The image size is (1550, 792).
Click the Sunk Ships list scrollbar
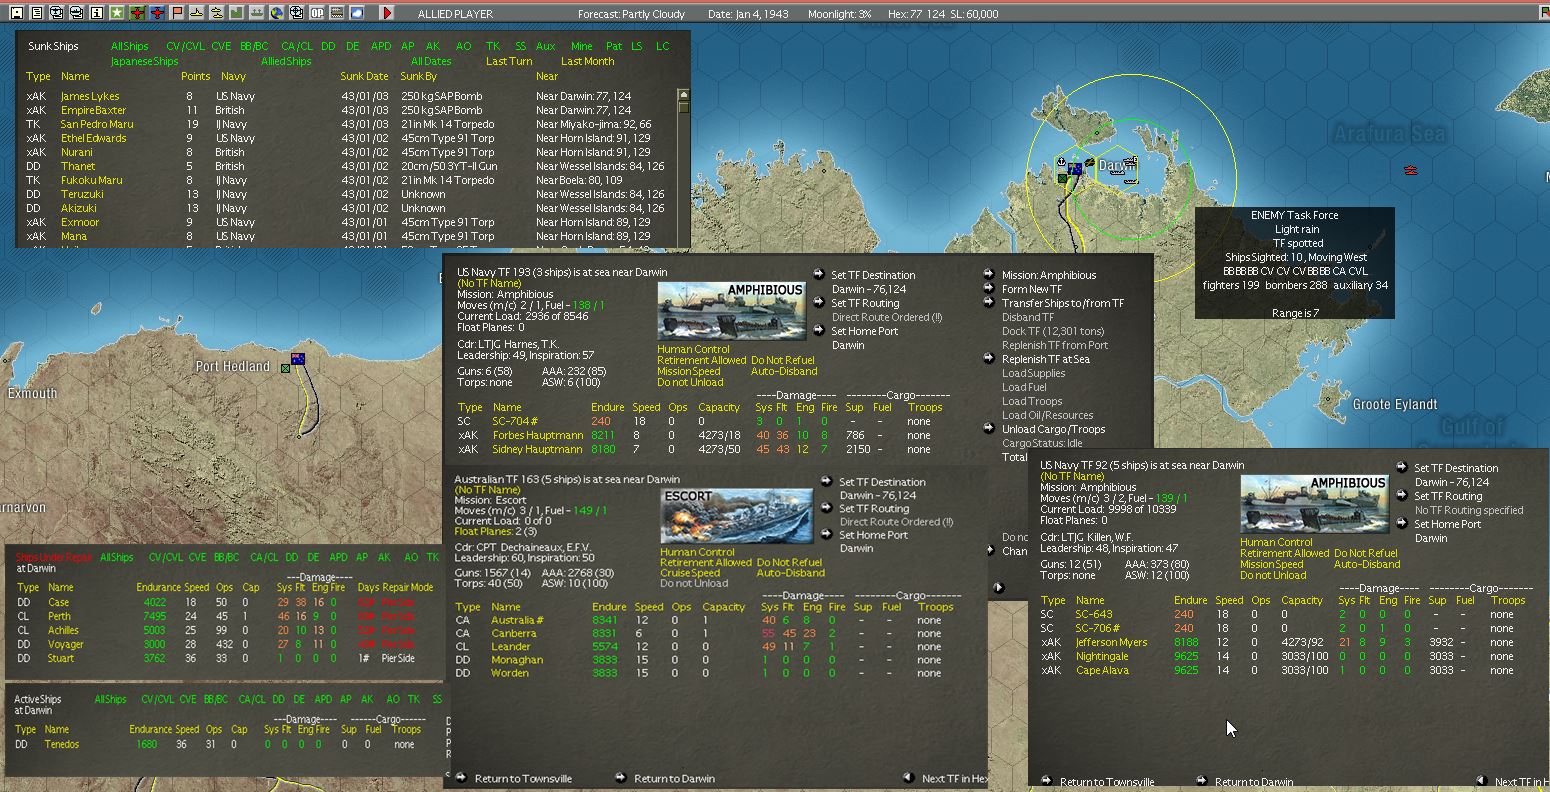tap(684, 166)
